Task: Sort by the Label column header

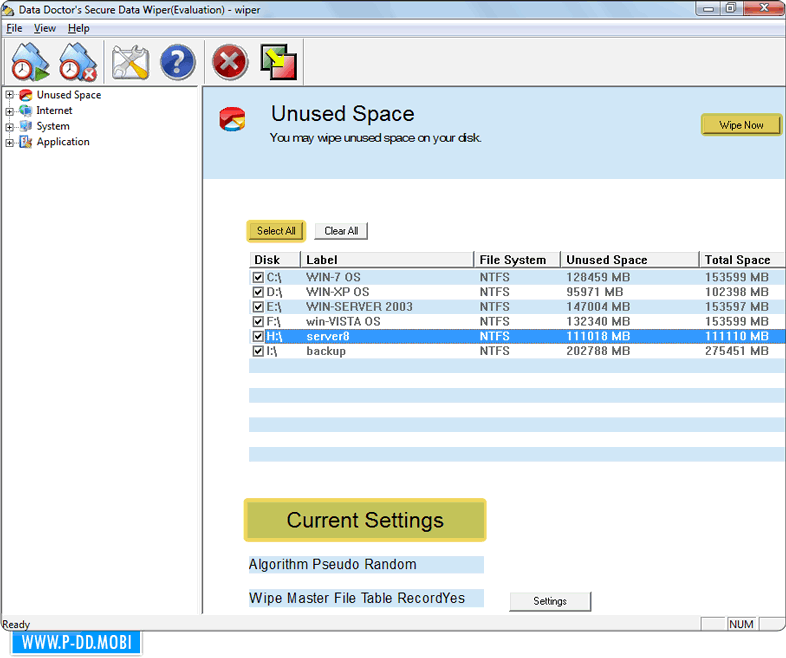Action: [386, 260]
